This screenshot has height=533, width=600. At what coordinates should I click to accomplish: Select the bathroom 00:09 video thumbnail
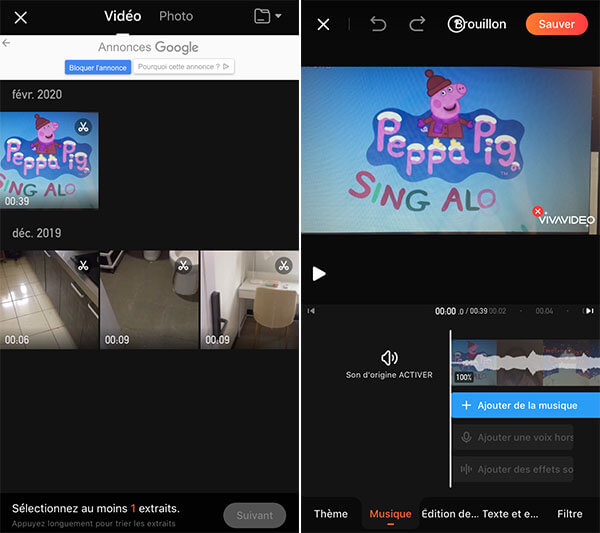tap(149, 300)
